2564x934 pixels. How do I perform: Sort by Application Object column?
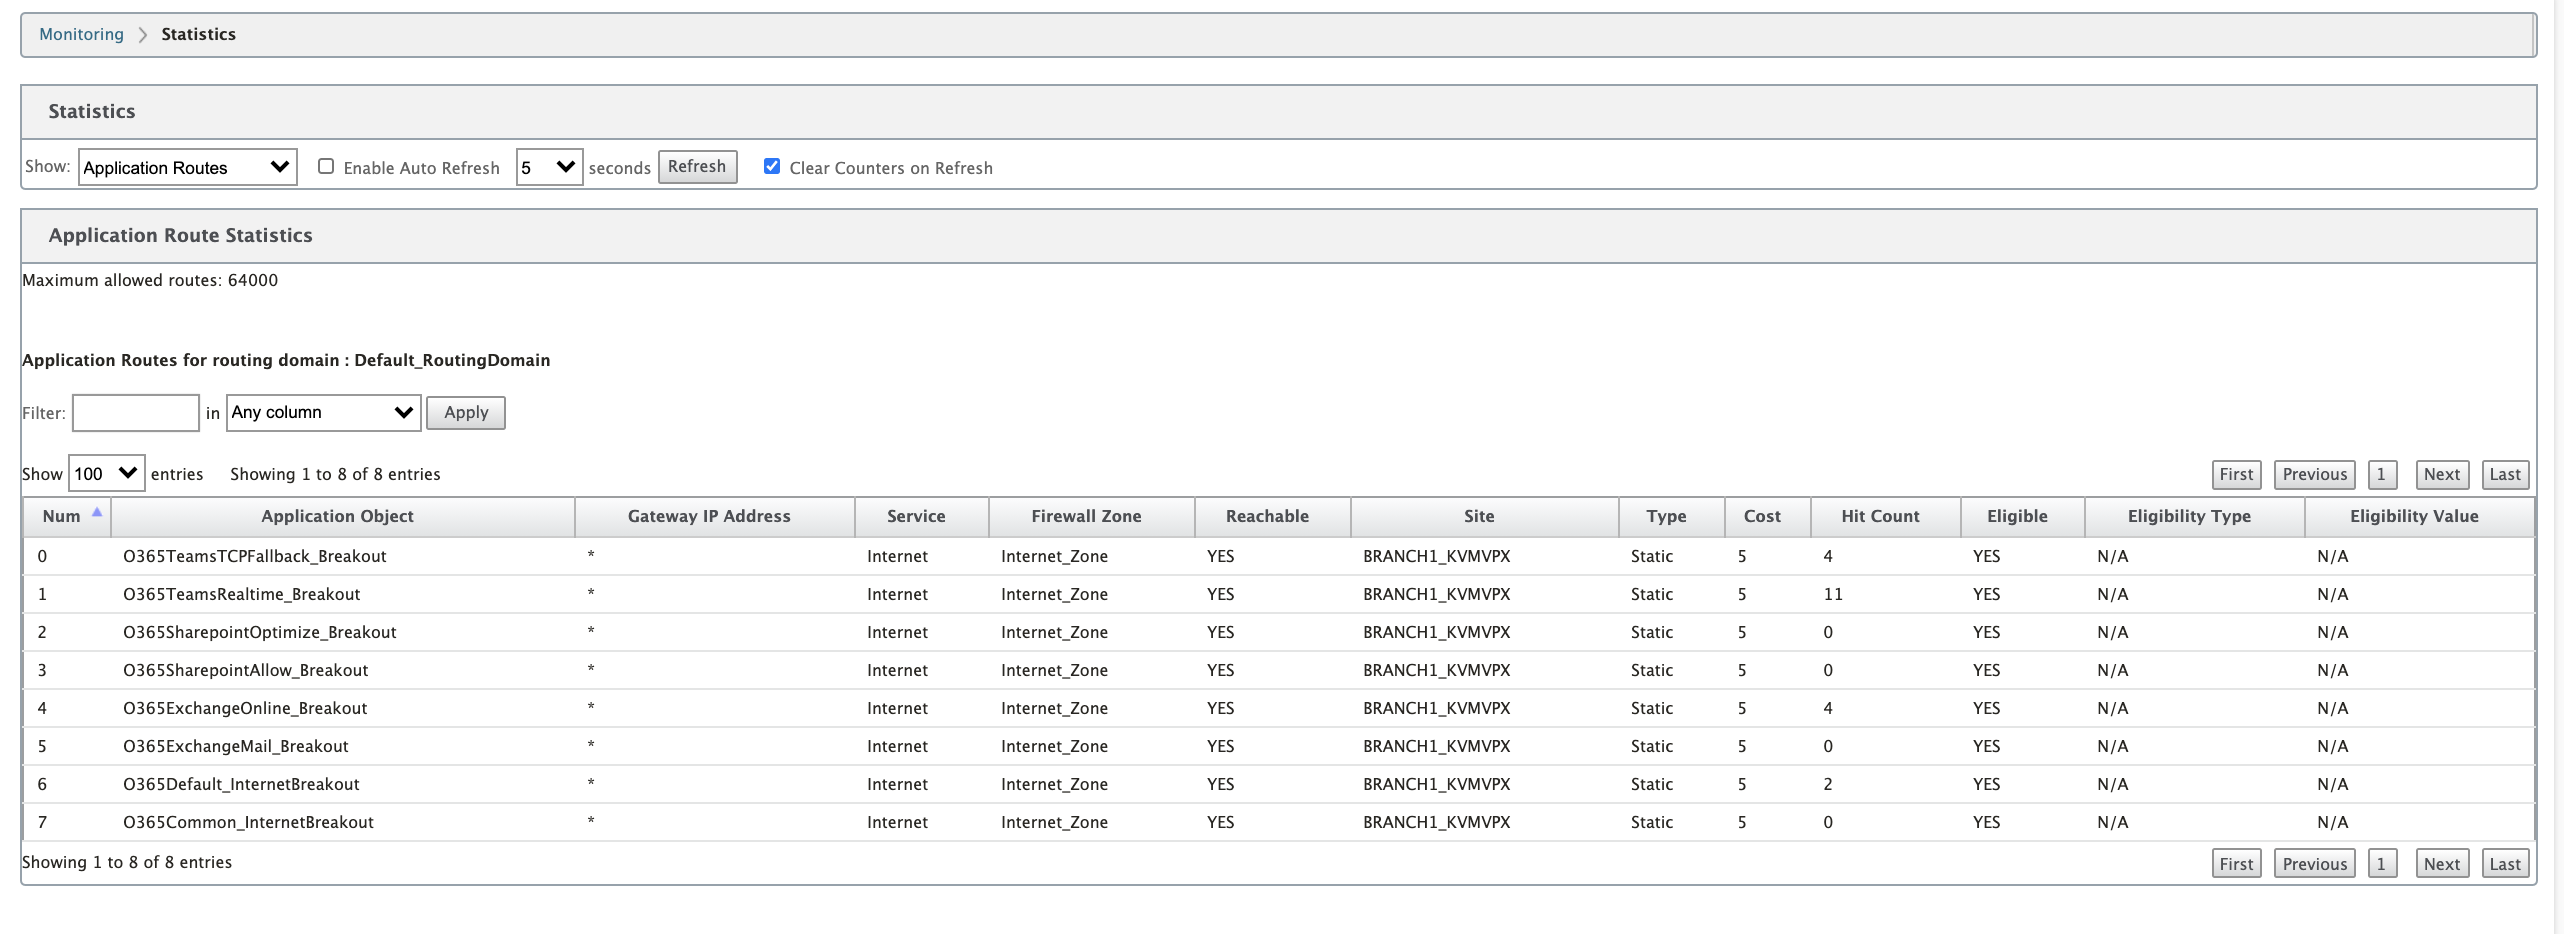point(343,517)
